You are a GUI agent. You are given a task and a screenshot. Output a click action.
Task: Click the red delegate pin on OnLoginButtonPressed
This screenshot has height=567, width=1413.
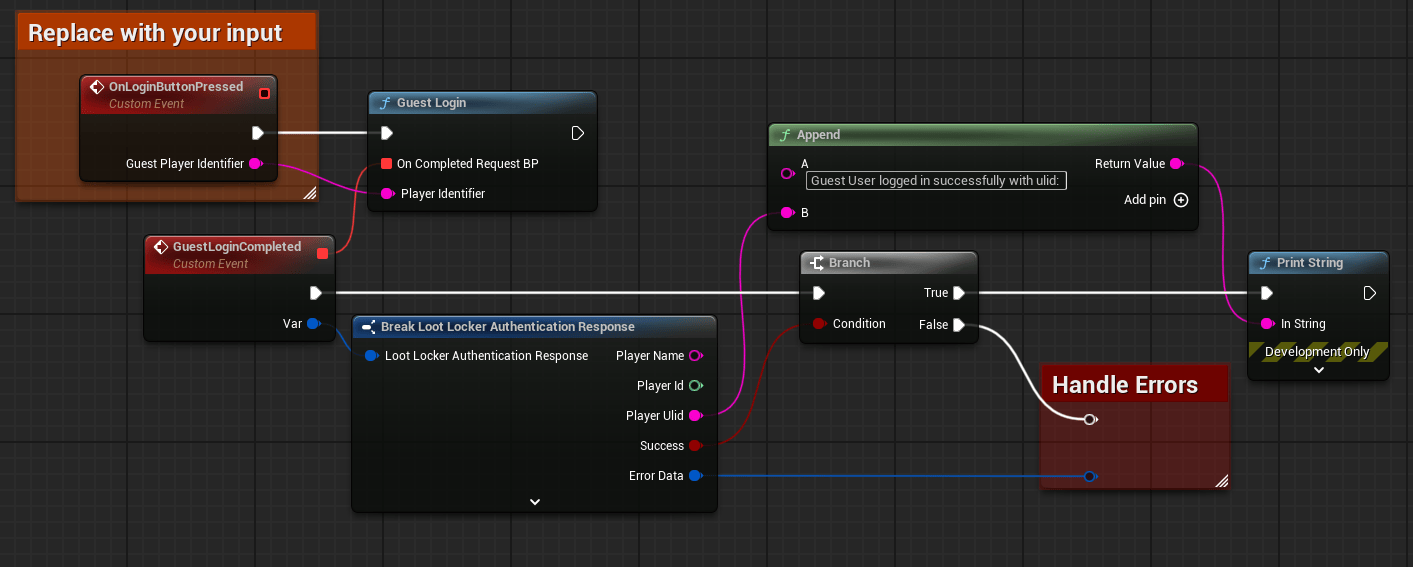click(x=264, y=94)
